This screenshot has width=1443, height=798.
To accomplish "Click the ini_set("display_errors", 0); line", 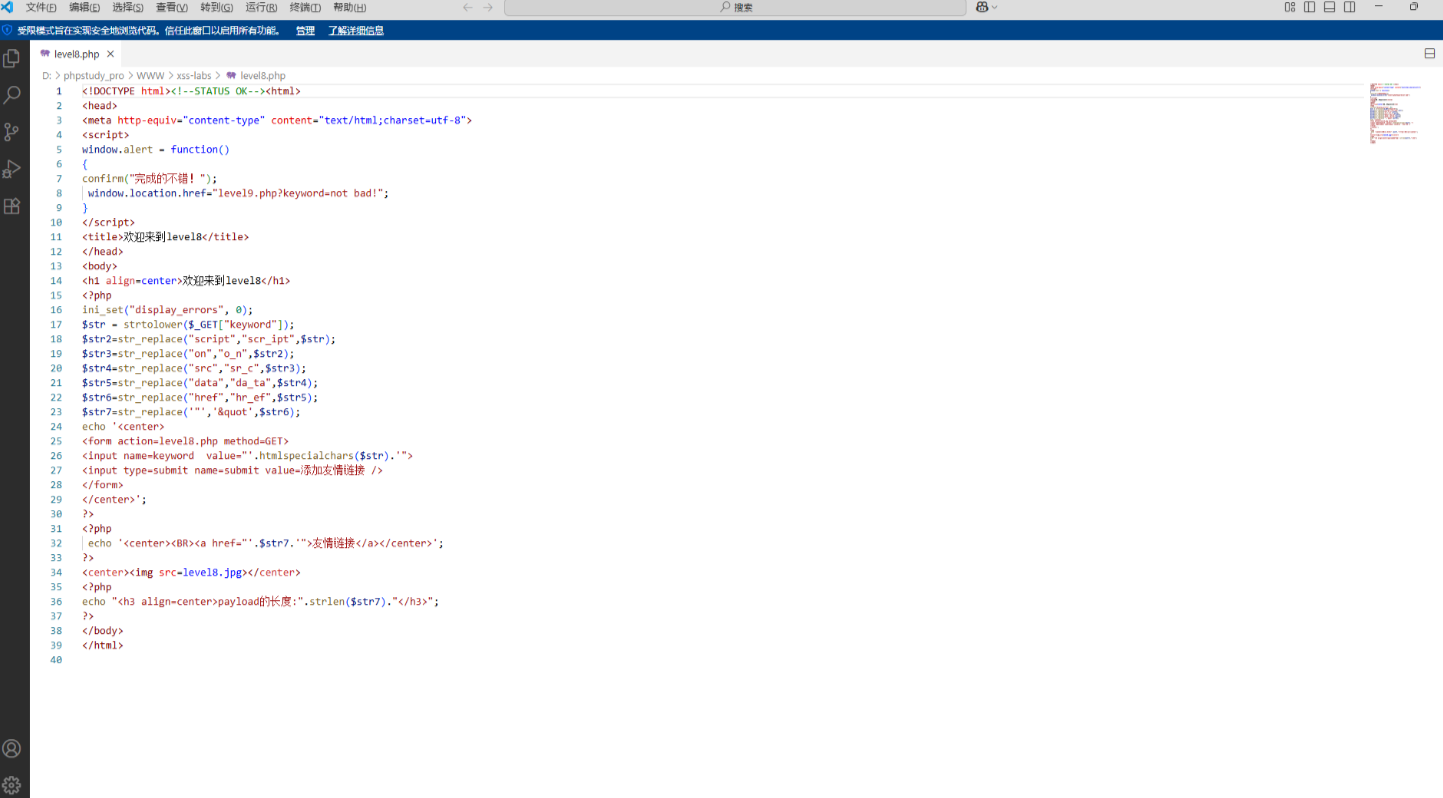I will (168, 310).
